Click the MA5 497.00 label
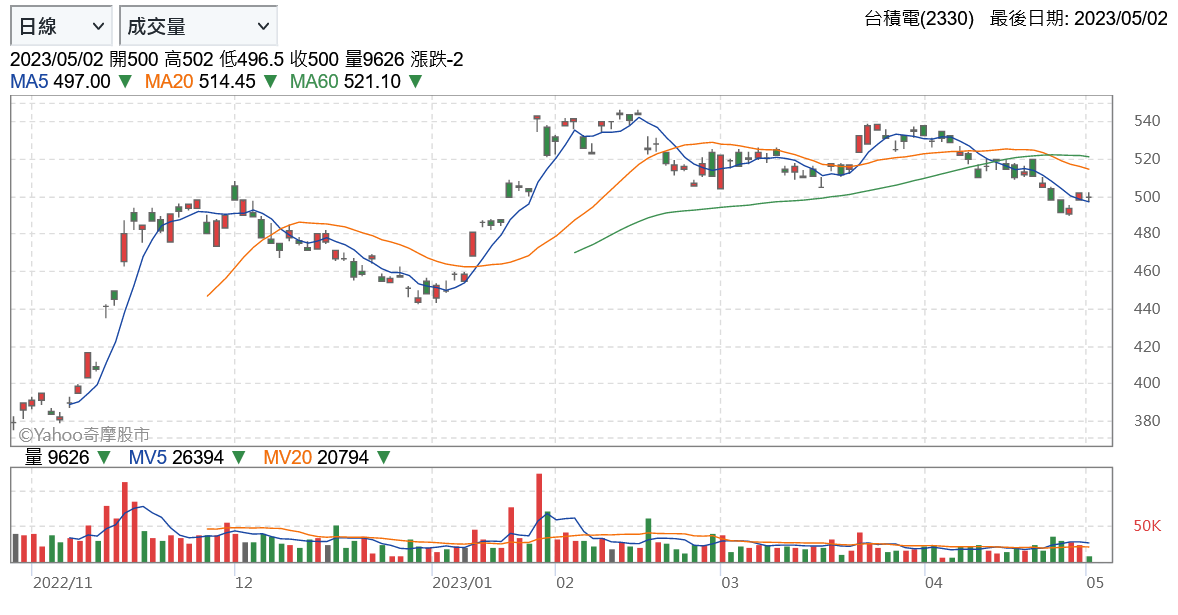 (60, 81)
